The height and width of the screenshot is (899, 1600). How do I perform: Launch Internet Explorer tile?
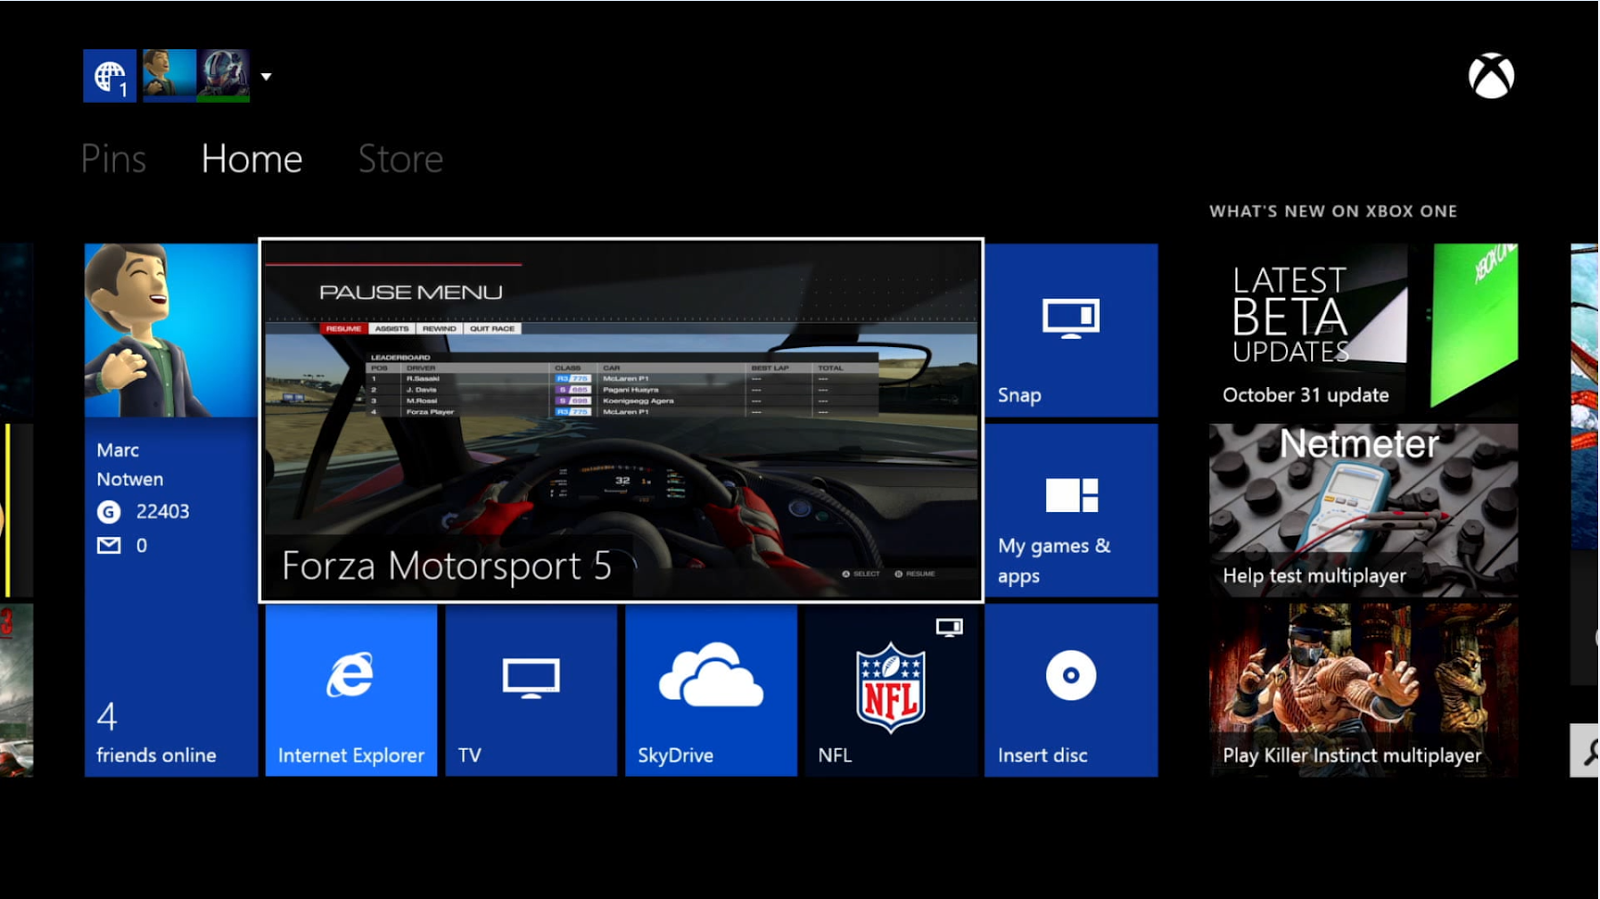click(x=351, y=690)
